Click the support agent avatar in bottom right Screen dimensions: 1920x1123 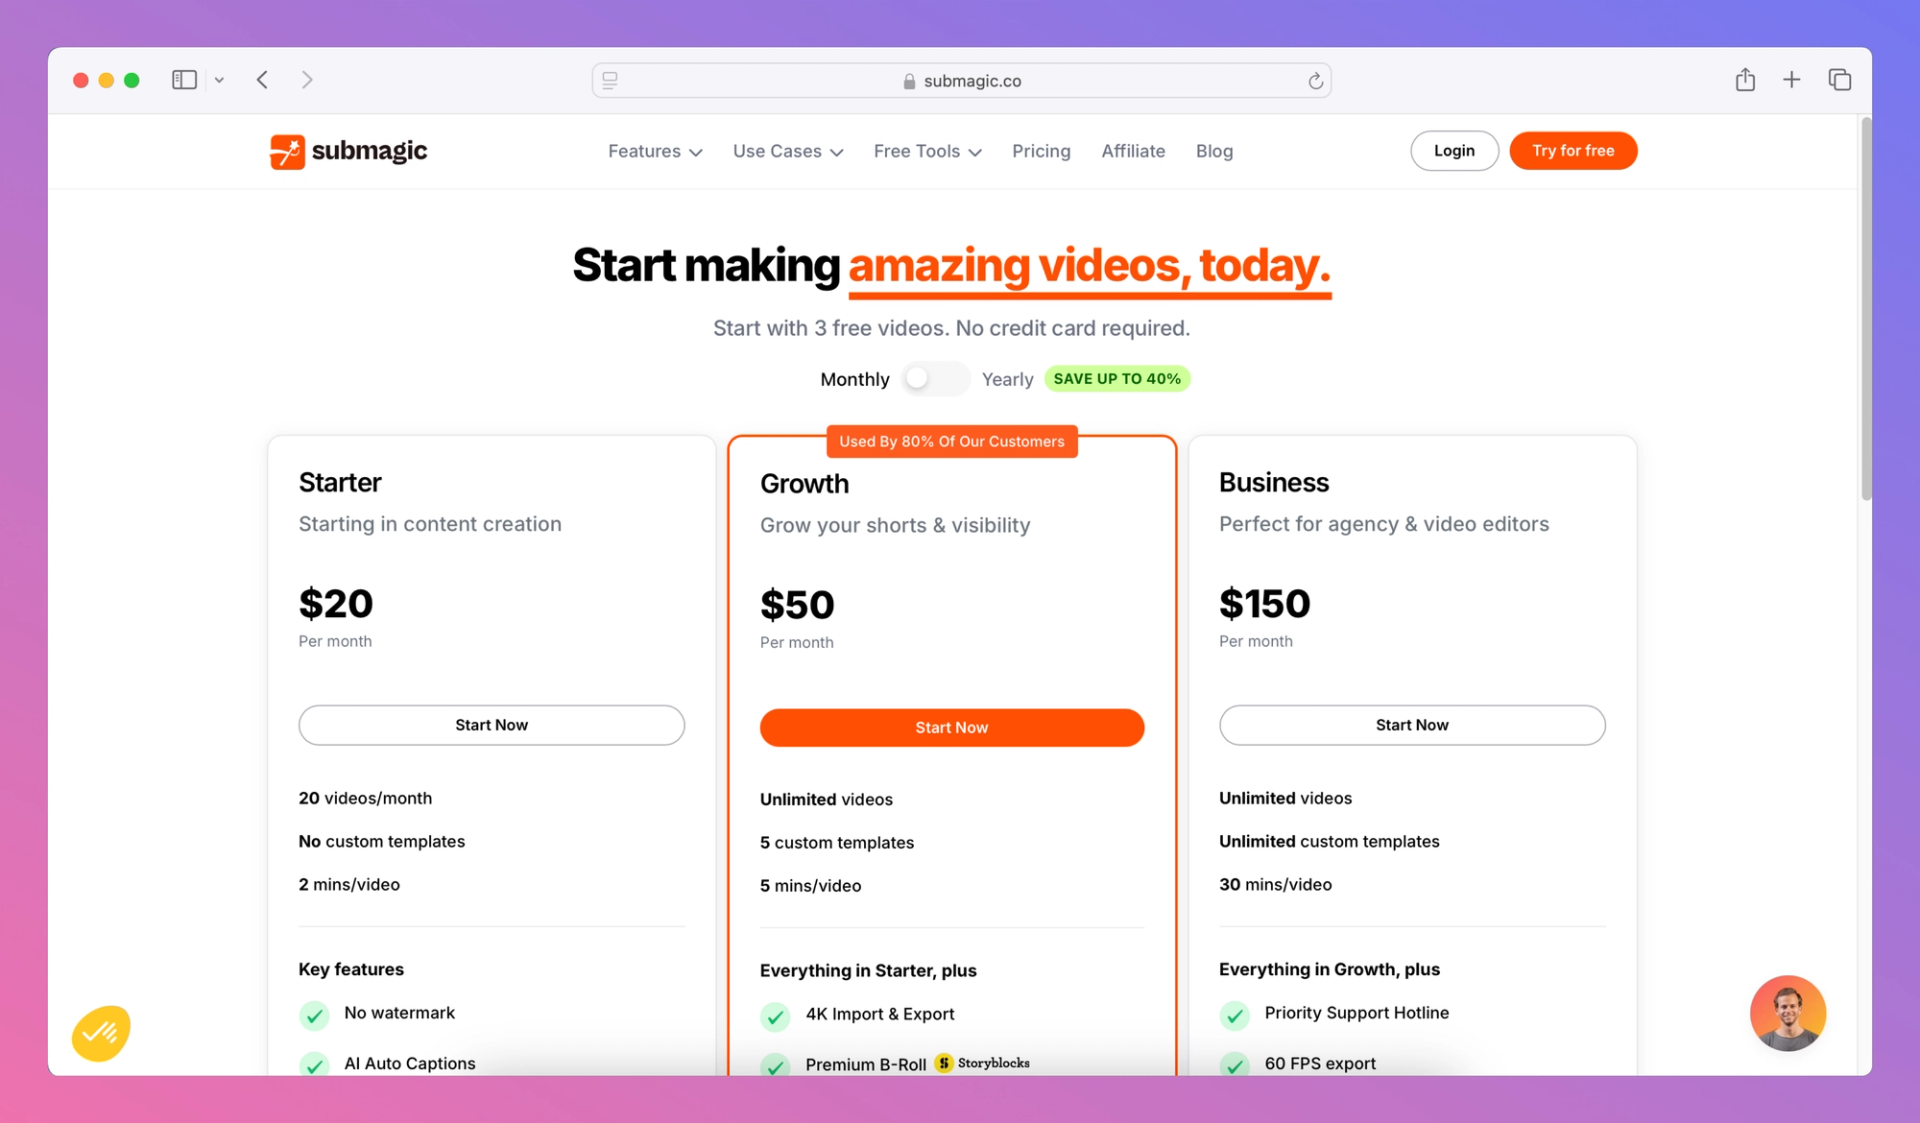1790,1013
